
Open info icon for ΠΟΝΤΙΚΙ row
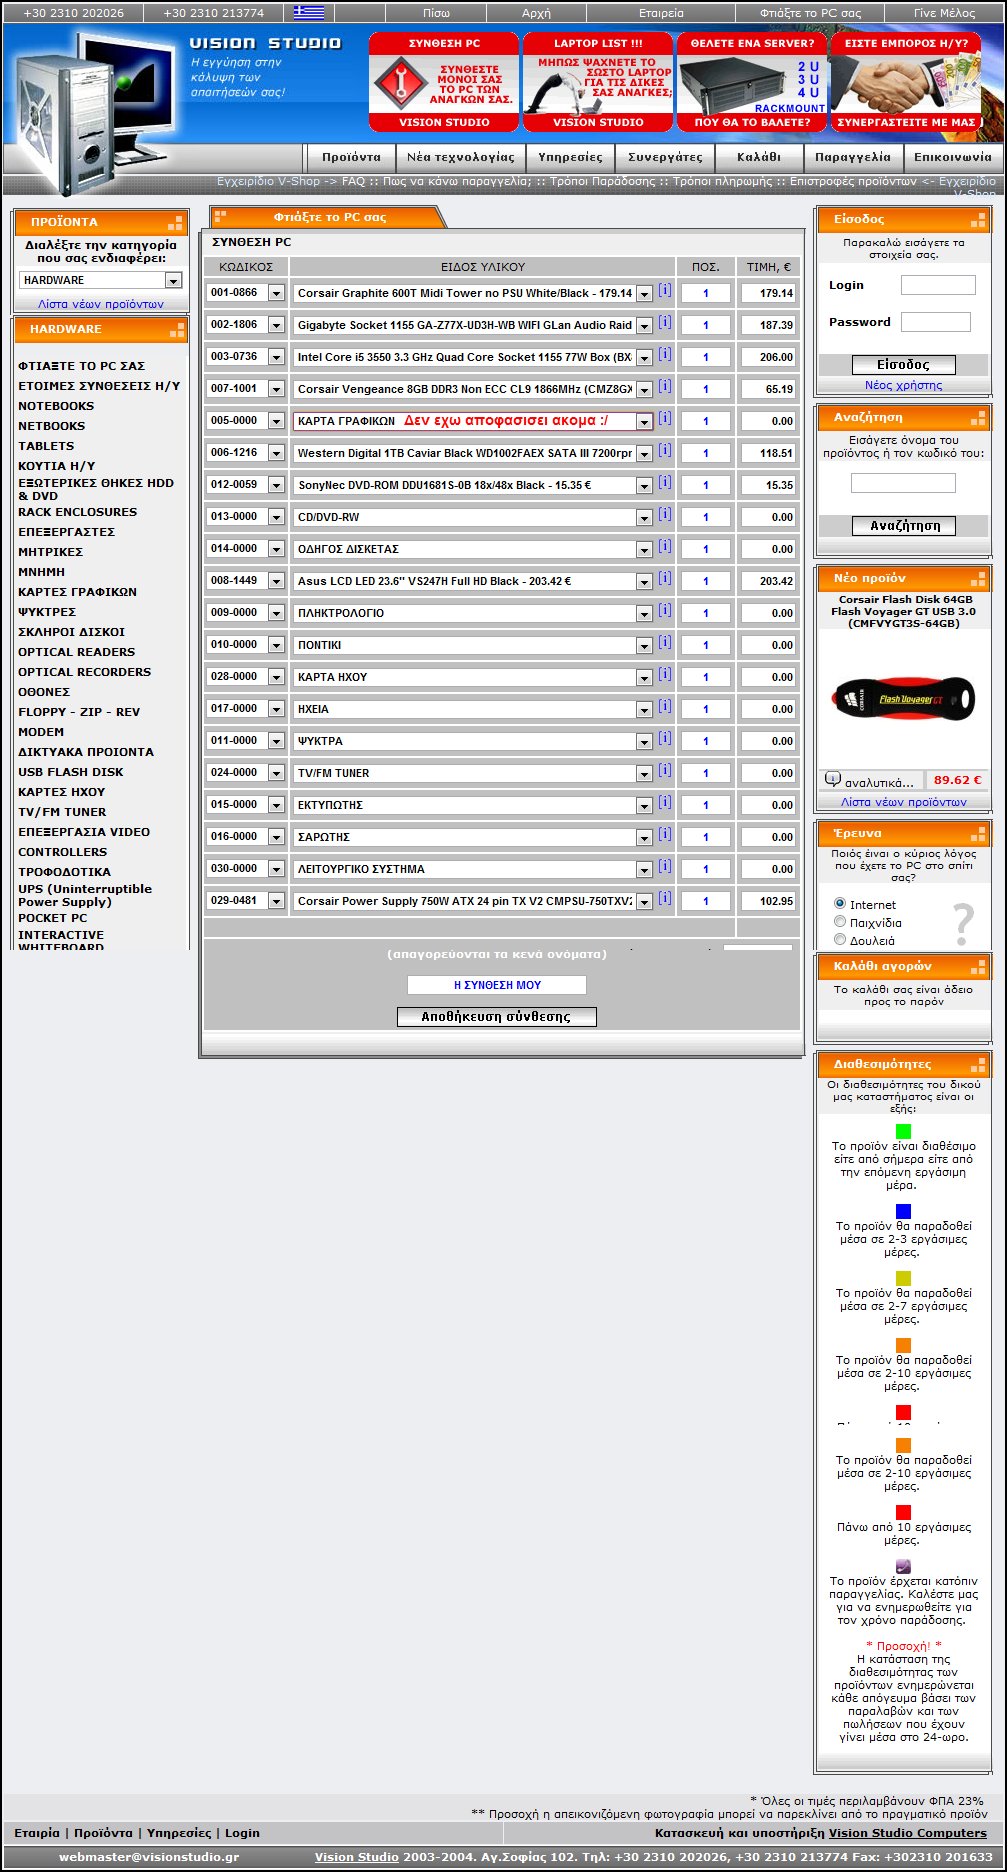point(665,643)
